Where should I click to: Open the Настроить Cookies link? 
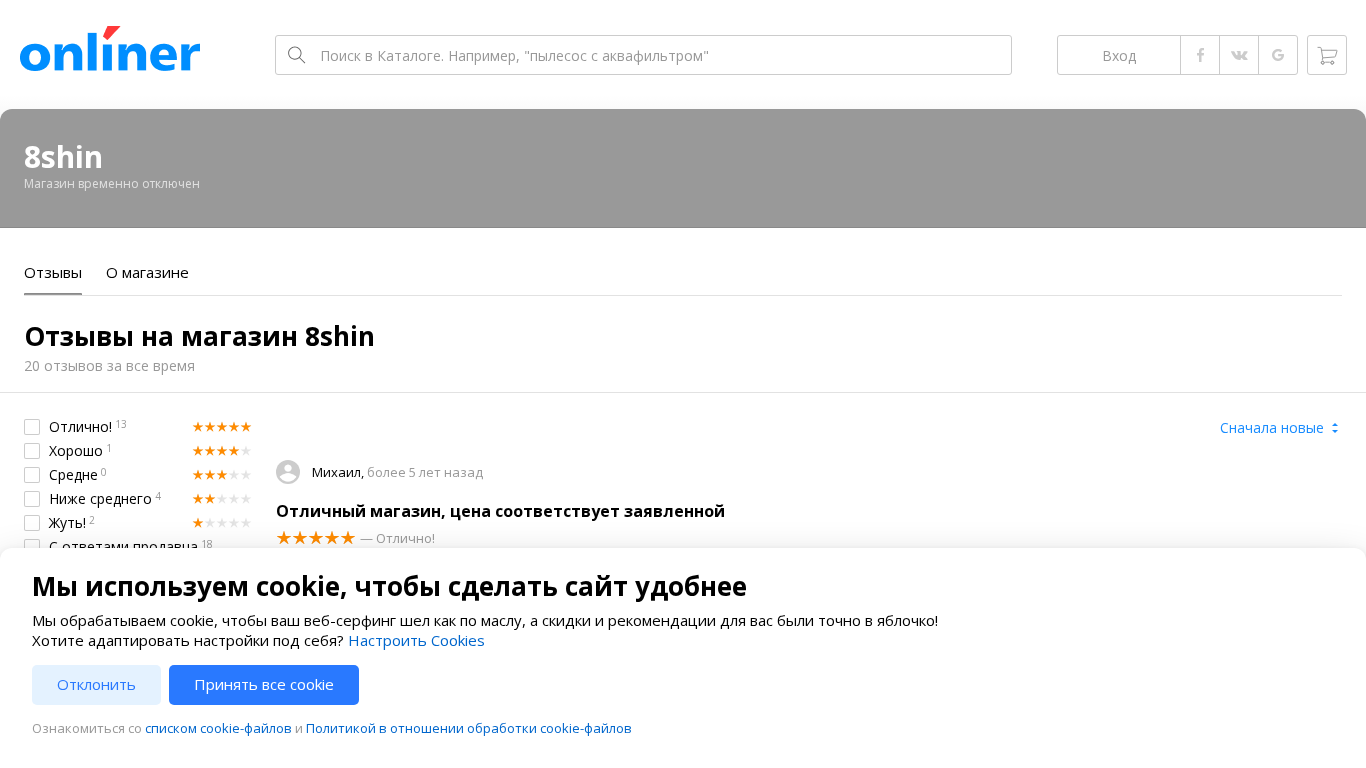click(x=416, y=641)
